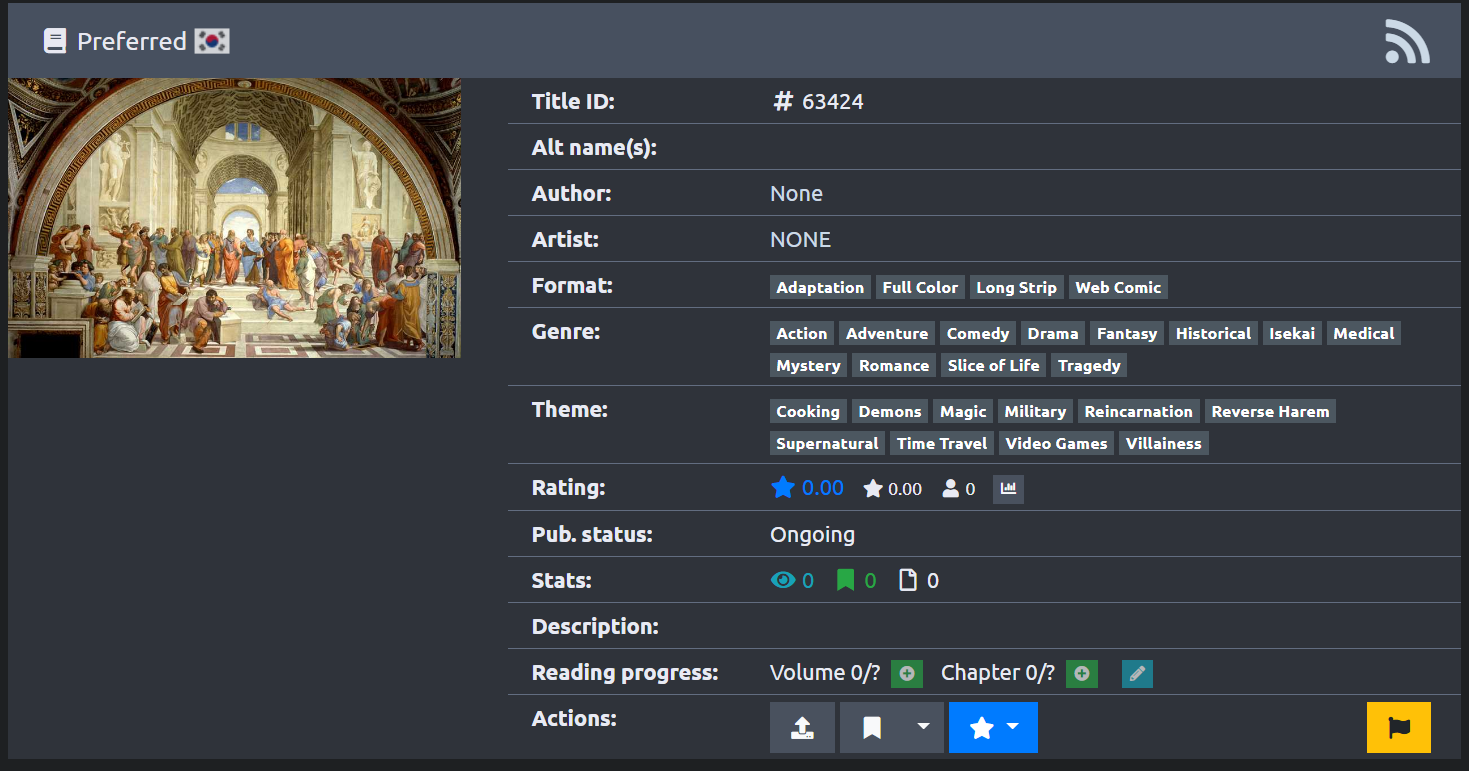Click the upload chapter icon button

(802, 727)
